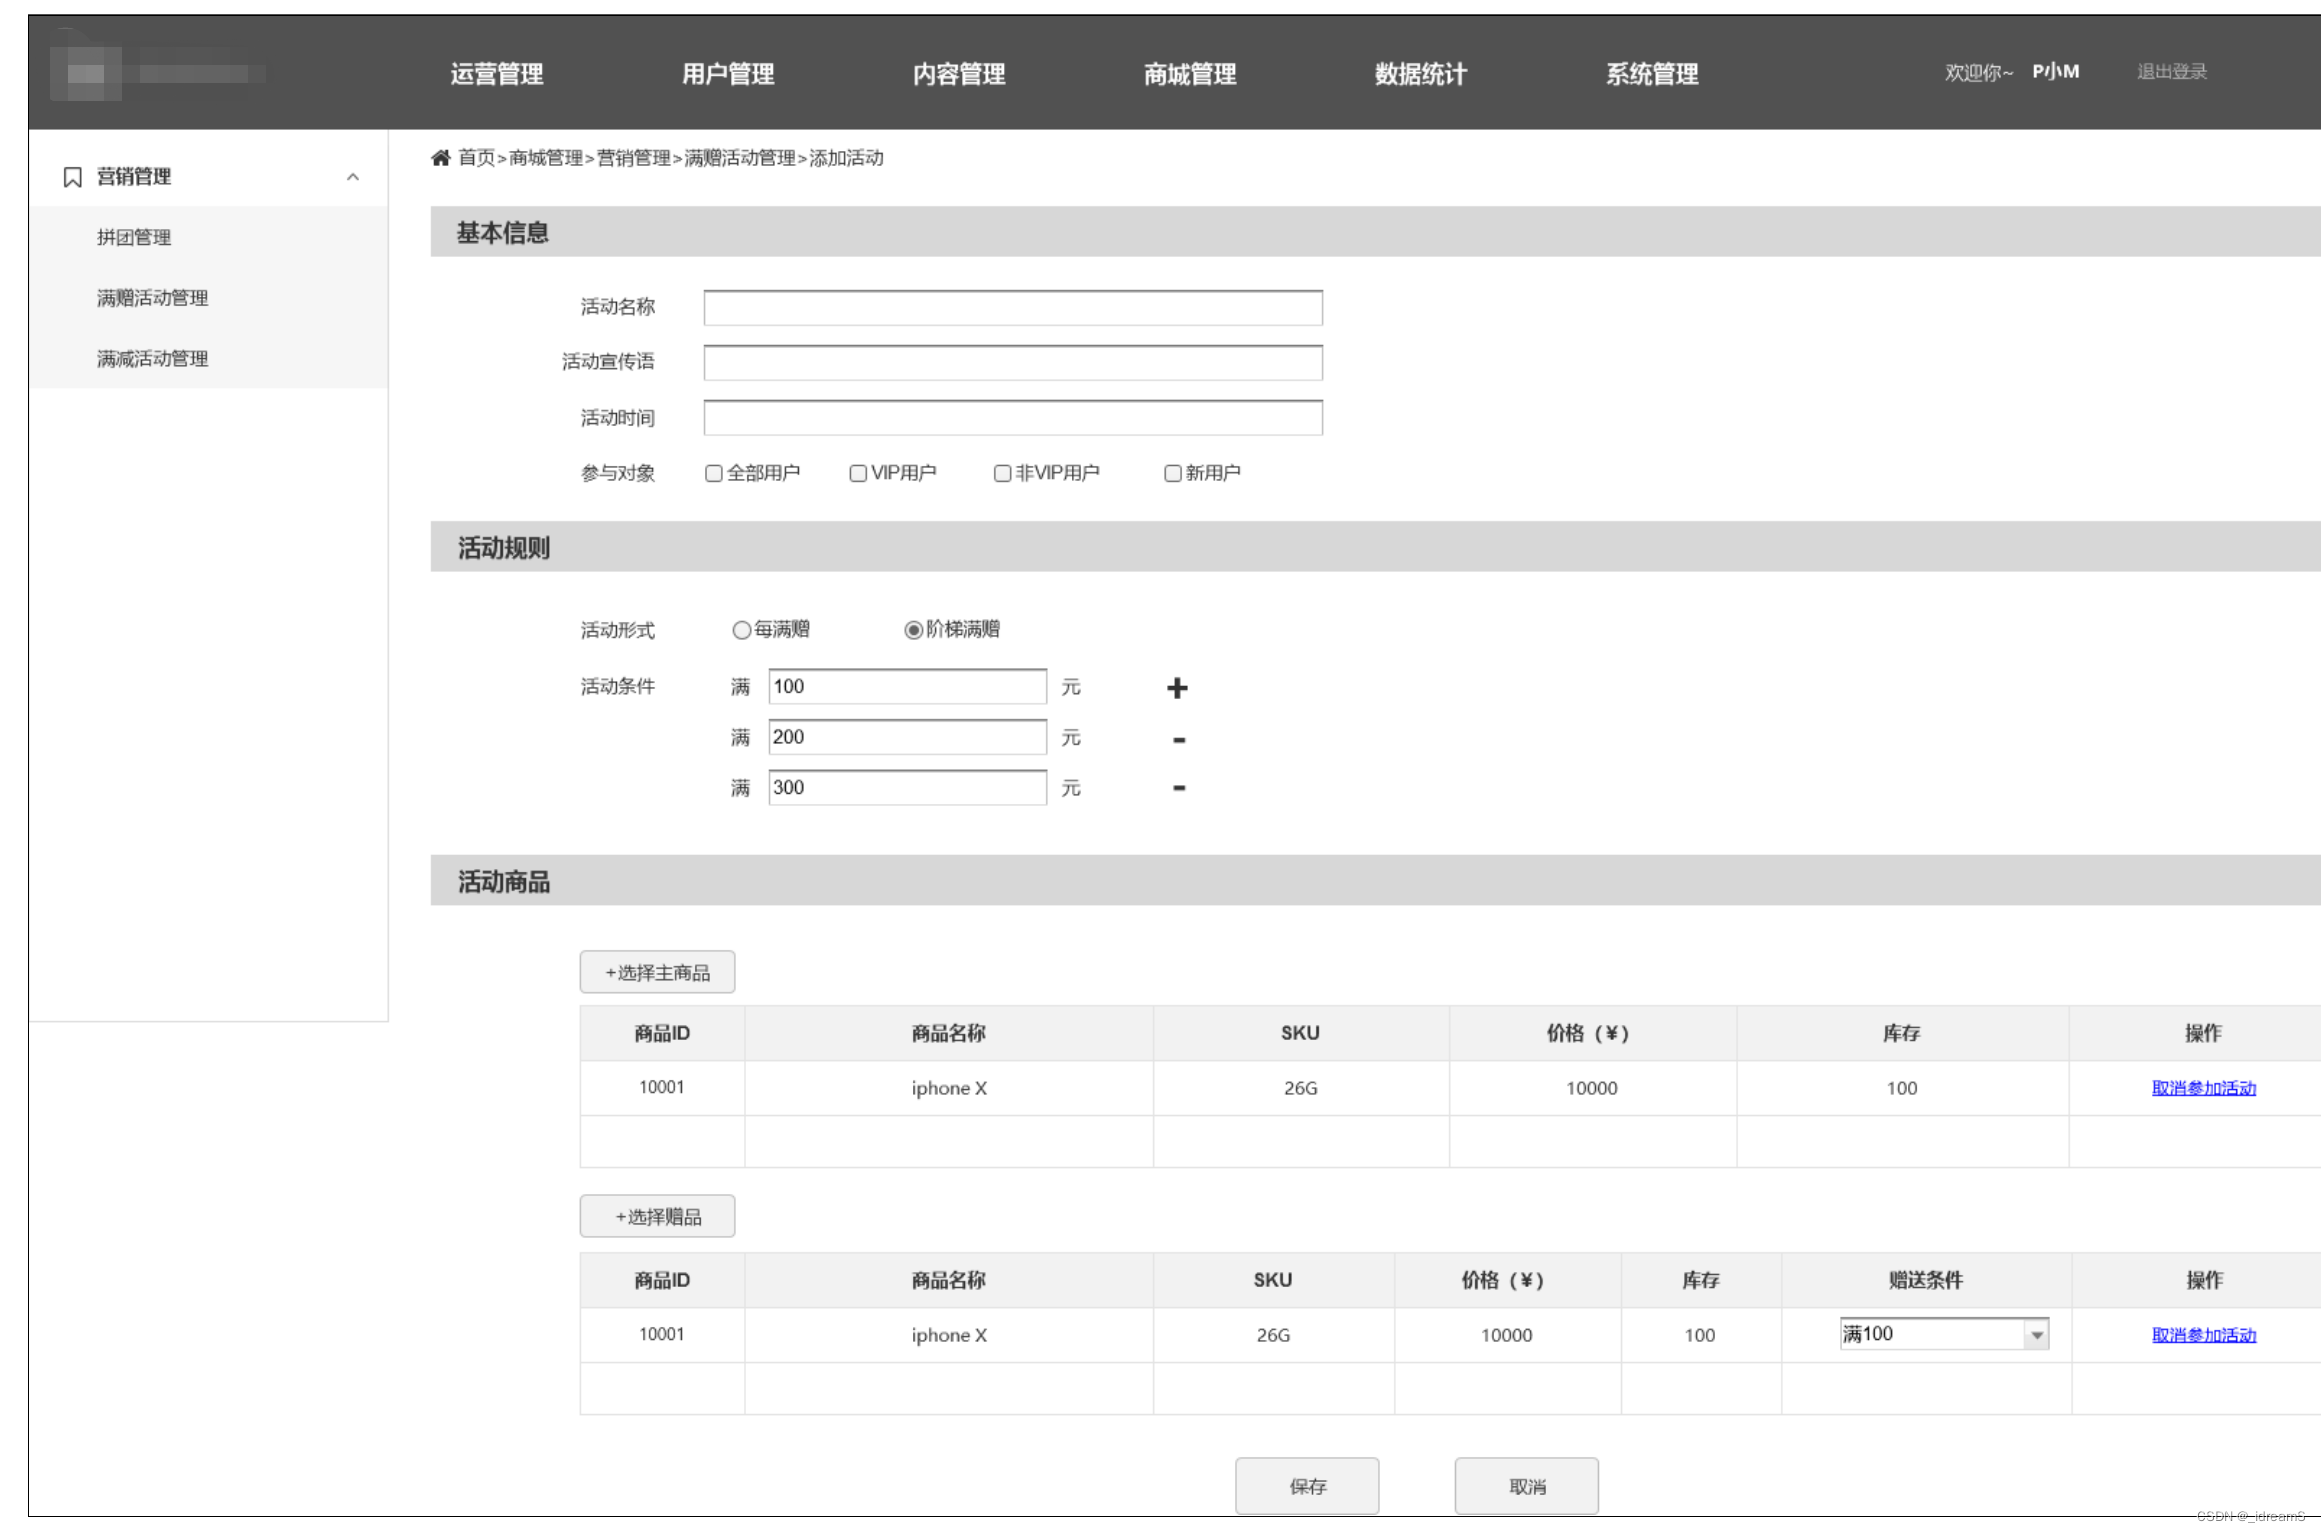Click the 保存 button
Screen dimensions: 2321x1532
pyautogui.click(x=1306, y=1486)
